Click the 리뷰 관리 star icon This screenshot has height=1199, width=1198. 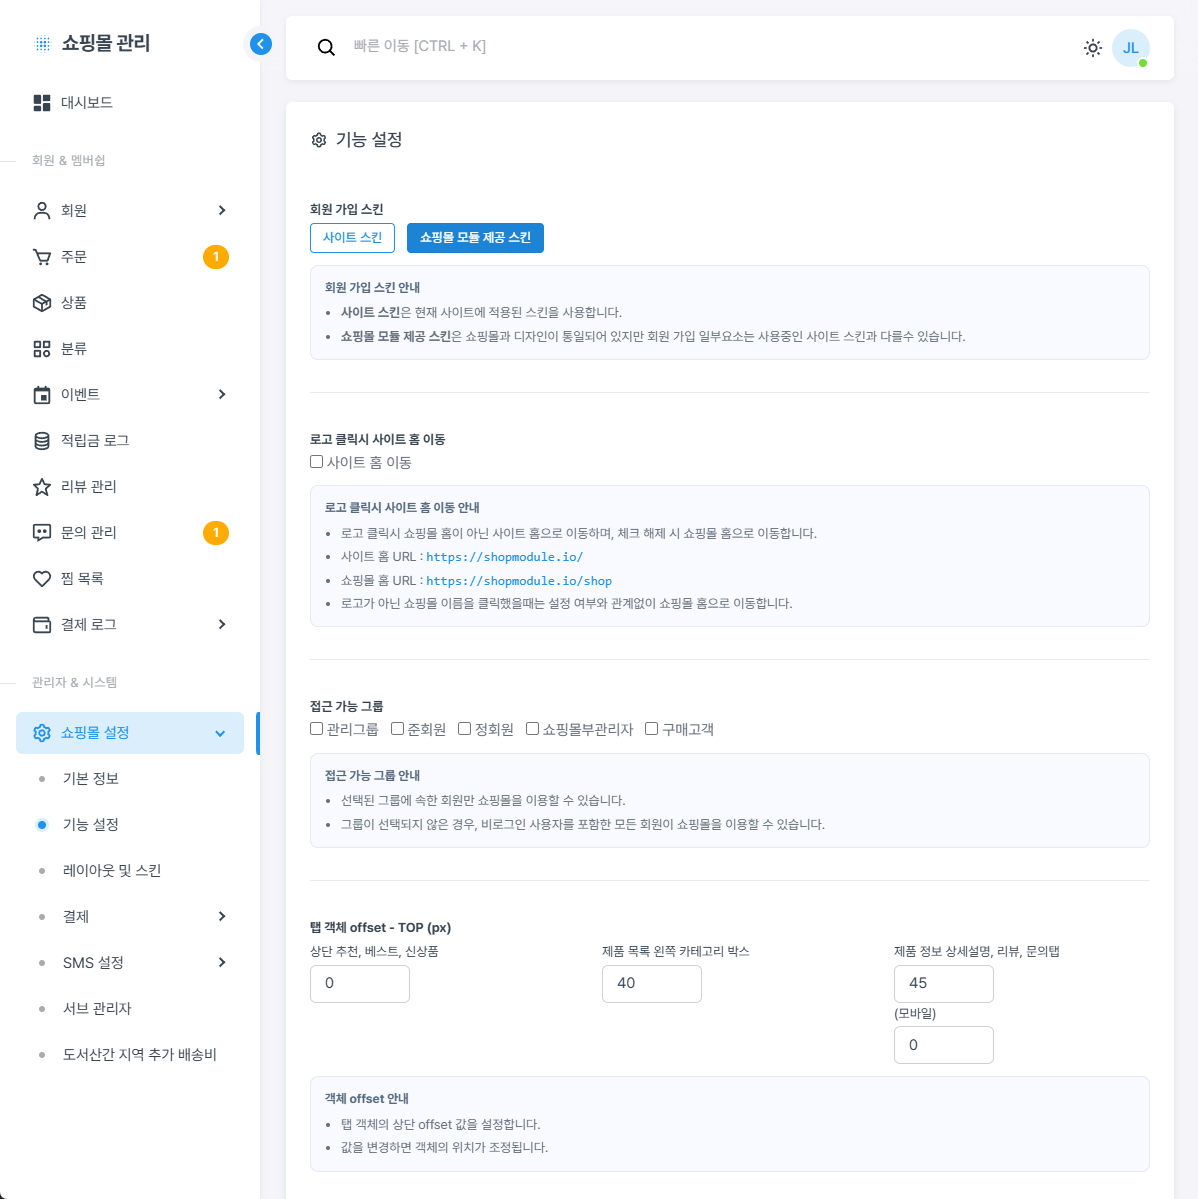[42, 487]
